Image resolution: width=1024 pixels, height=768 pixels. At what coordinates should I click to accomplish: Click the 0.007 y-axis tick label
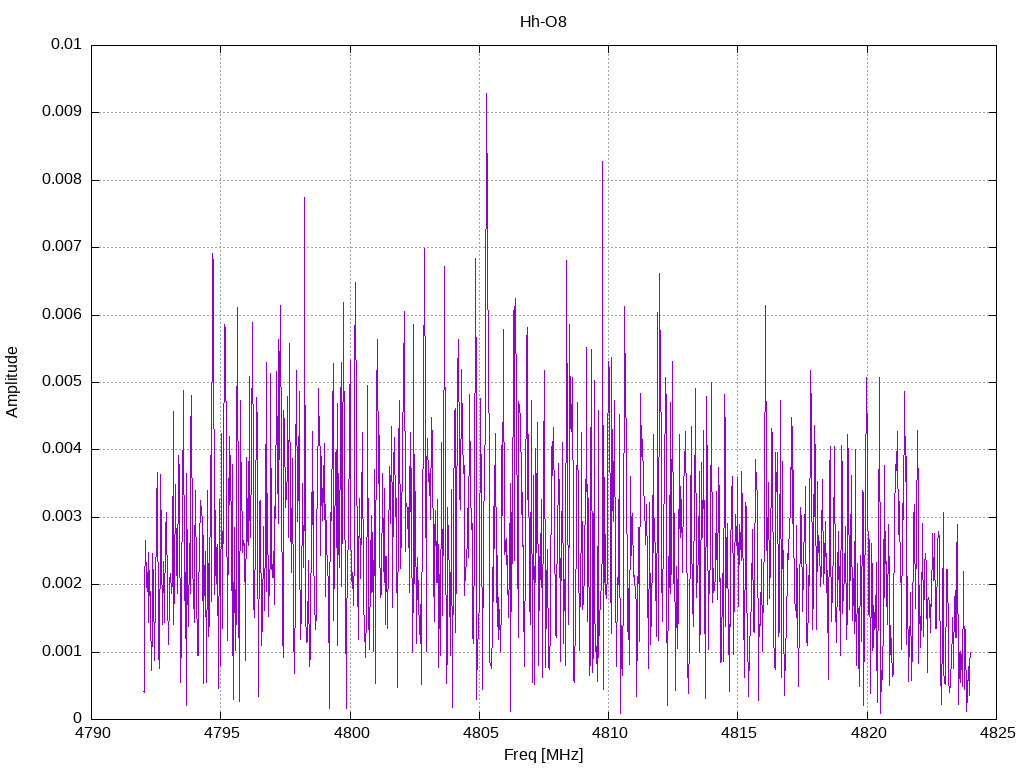pos(61,246)
